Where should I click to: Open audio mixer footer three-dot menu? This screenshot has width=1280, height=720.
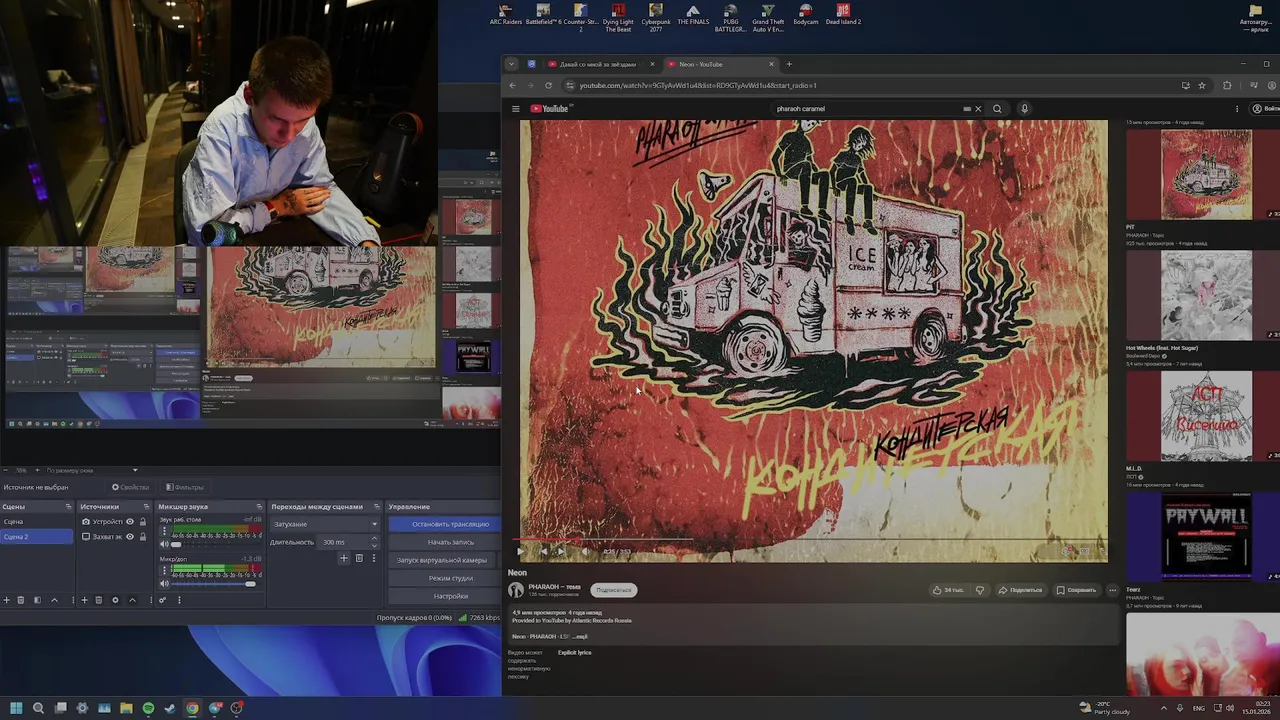[179, 600]
